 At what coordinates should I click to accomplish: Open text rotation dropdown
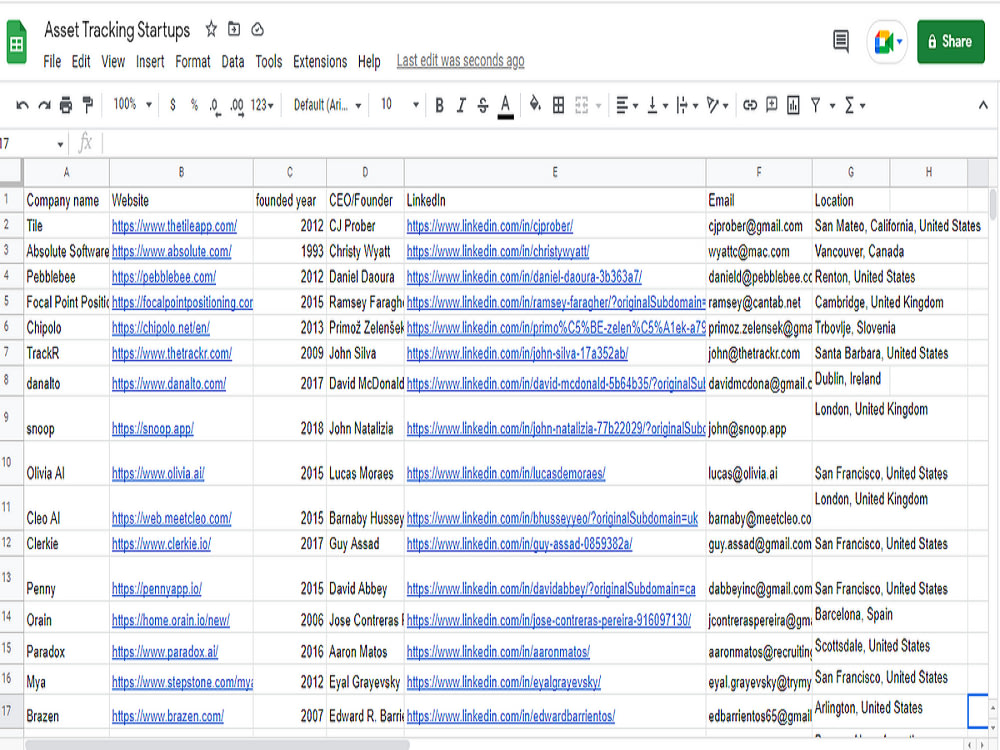coord(717,105)
